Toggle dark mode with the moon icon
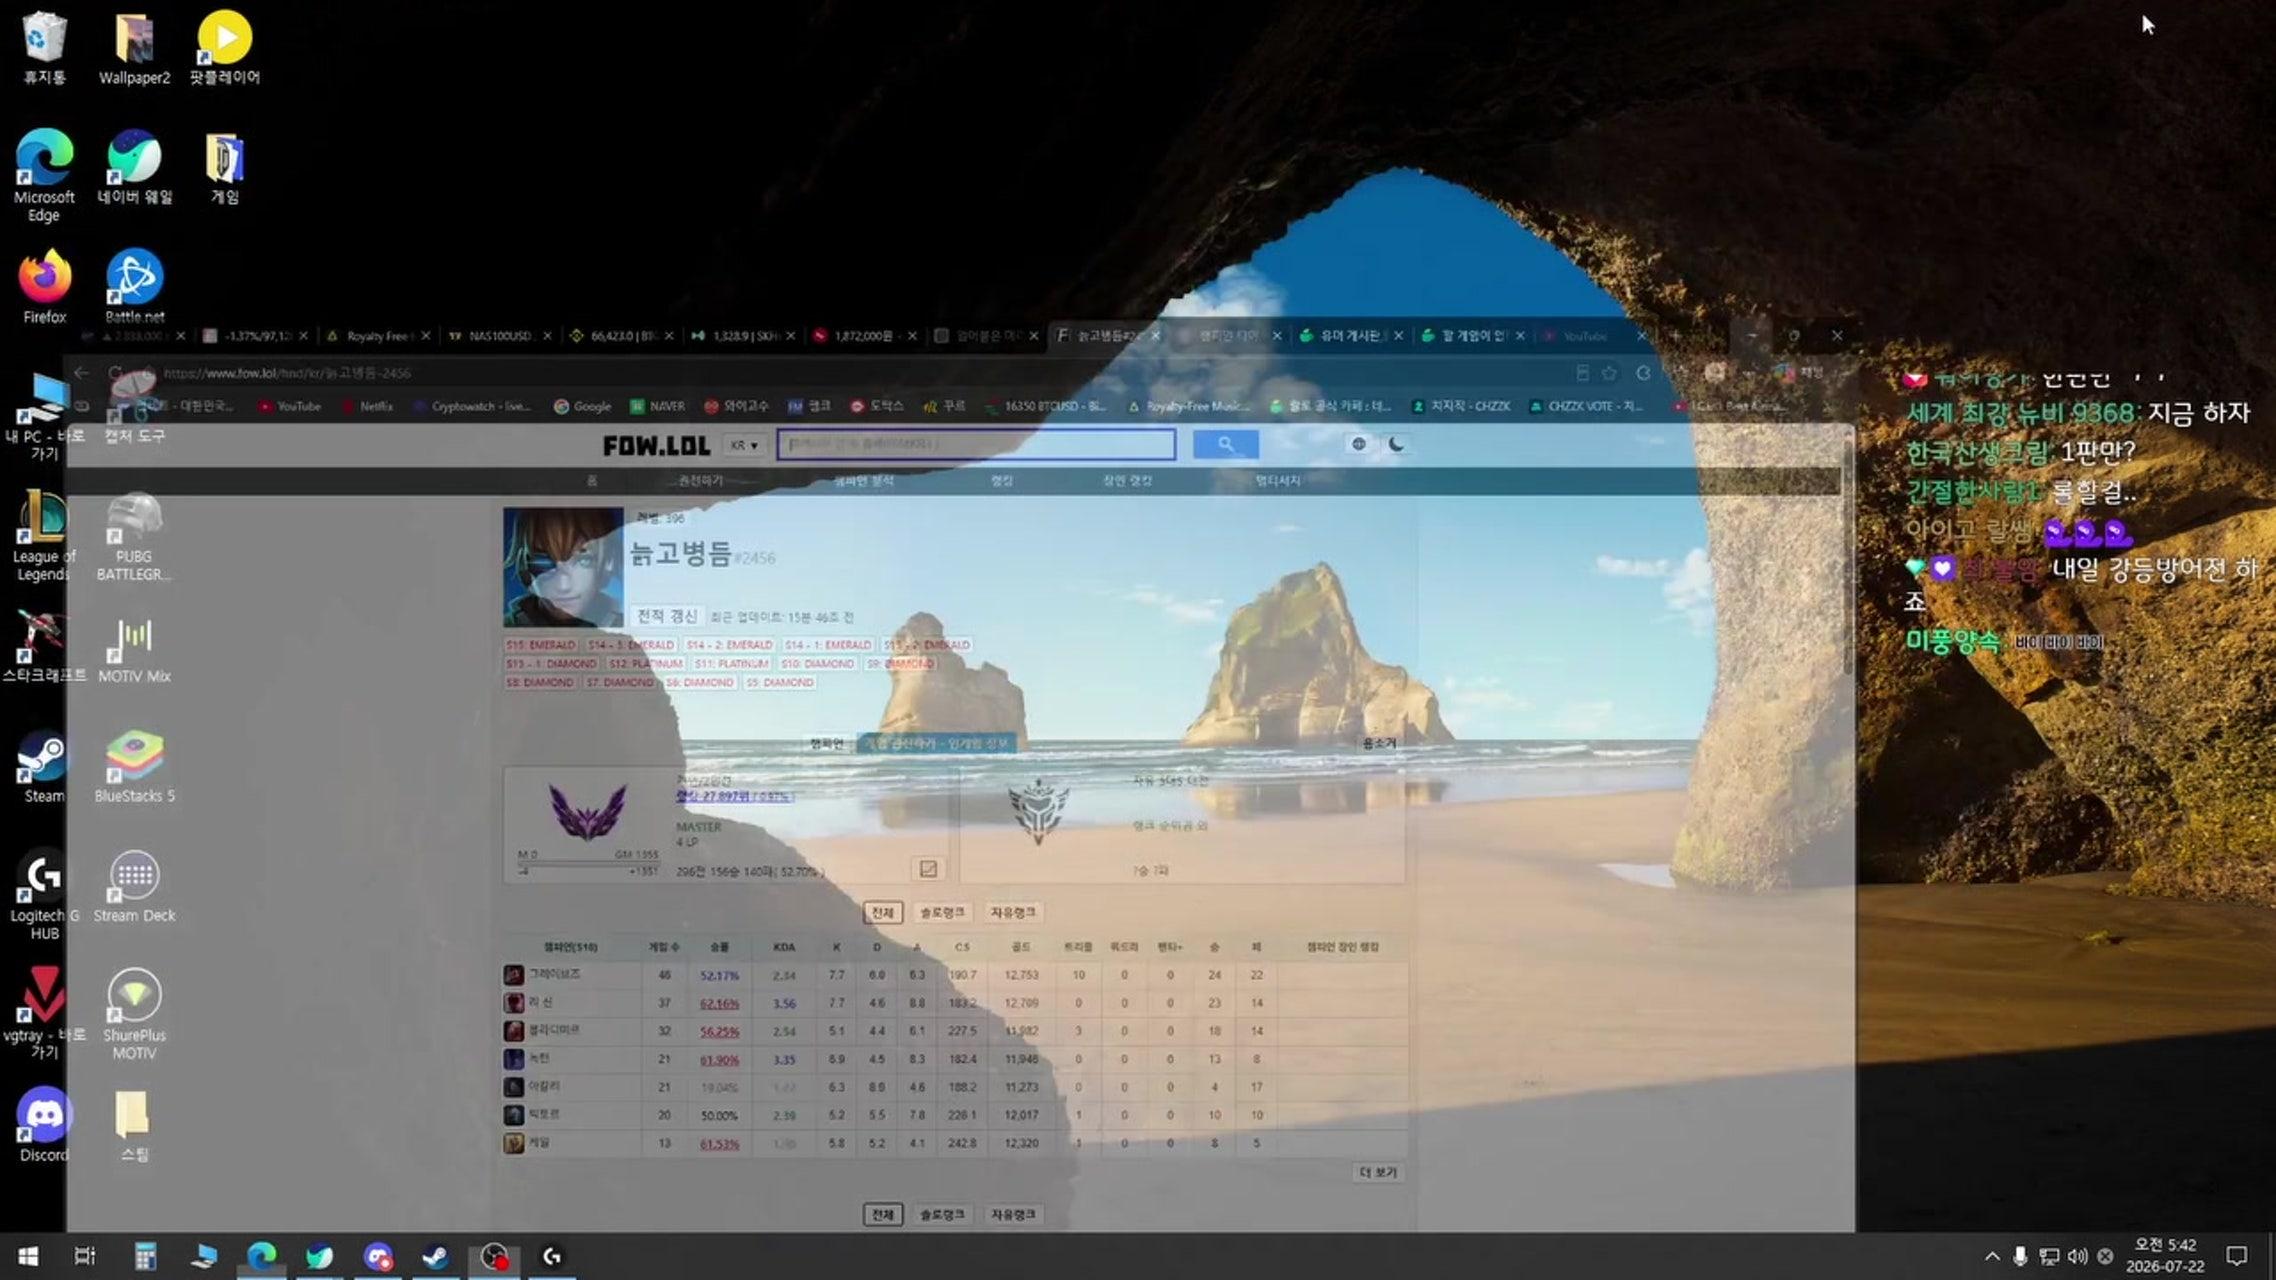Viewport: 2276px width, 1280px height. coord(1396,444)
